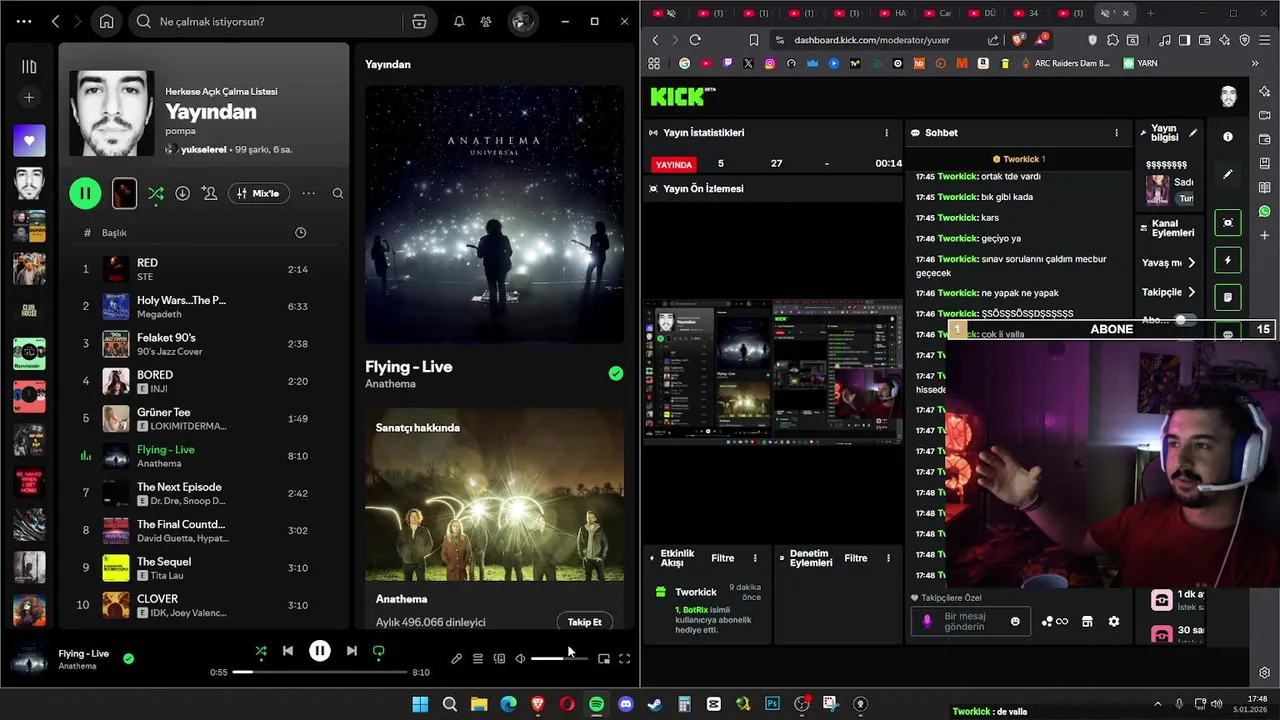Show more Brave bookmarks with double chevron

[1255, 63]
